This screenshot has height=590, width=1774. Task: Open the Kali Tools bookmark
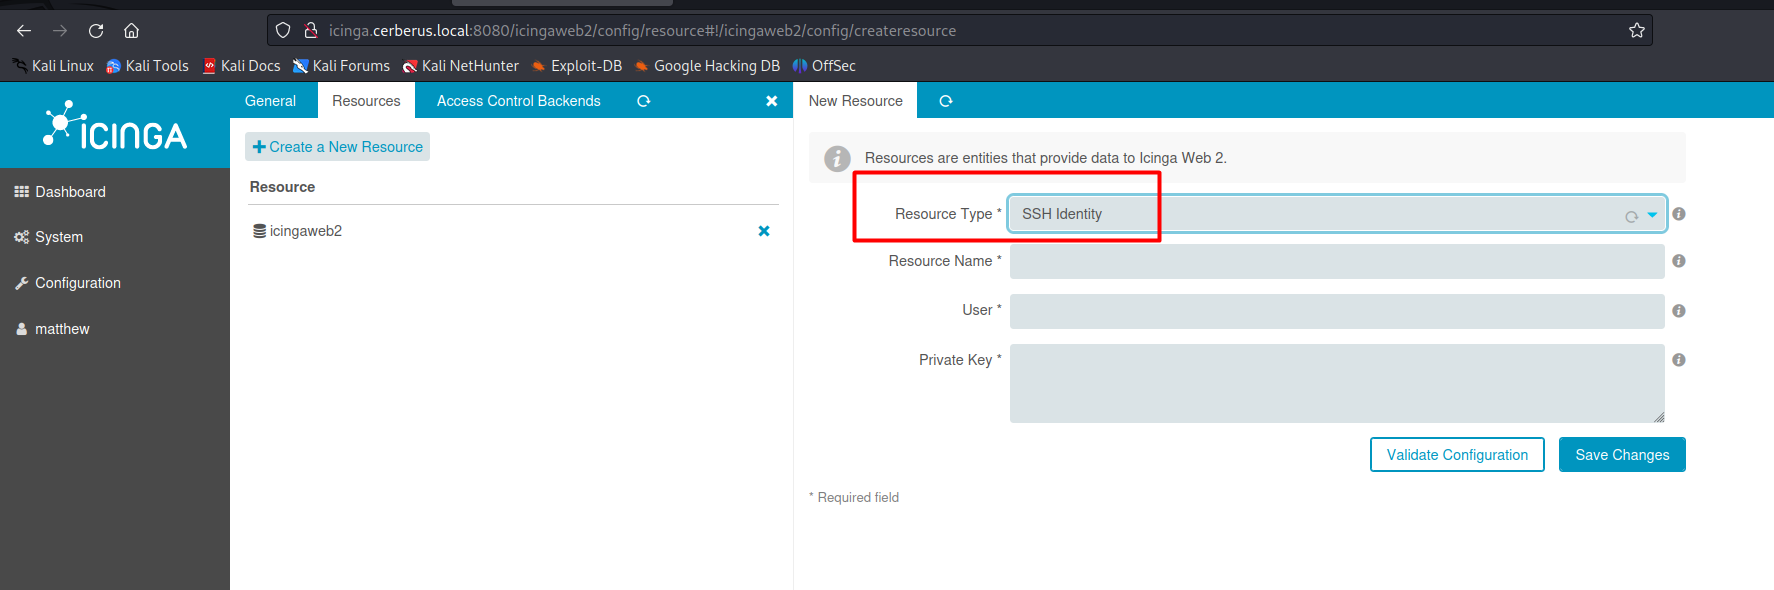(x=147, y=66)
